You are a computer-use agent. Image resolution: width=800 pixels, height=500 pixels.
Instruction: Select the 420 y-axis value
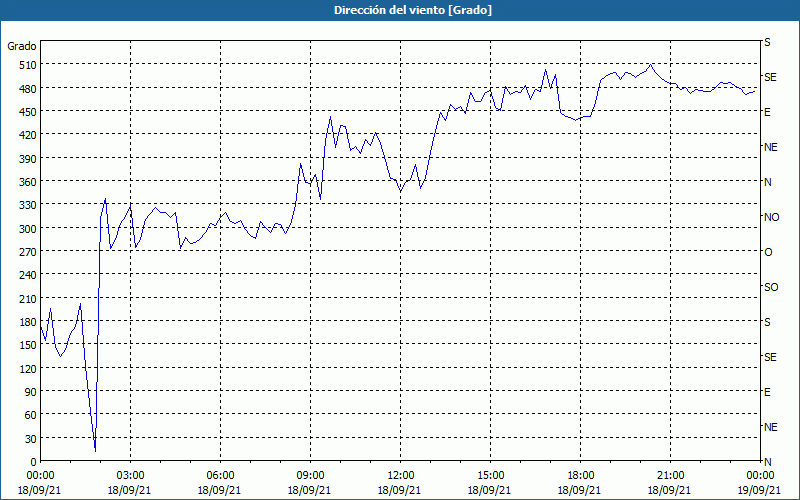tap(29, 135)
